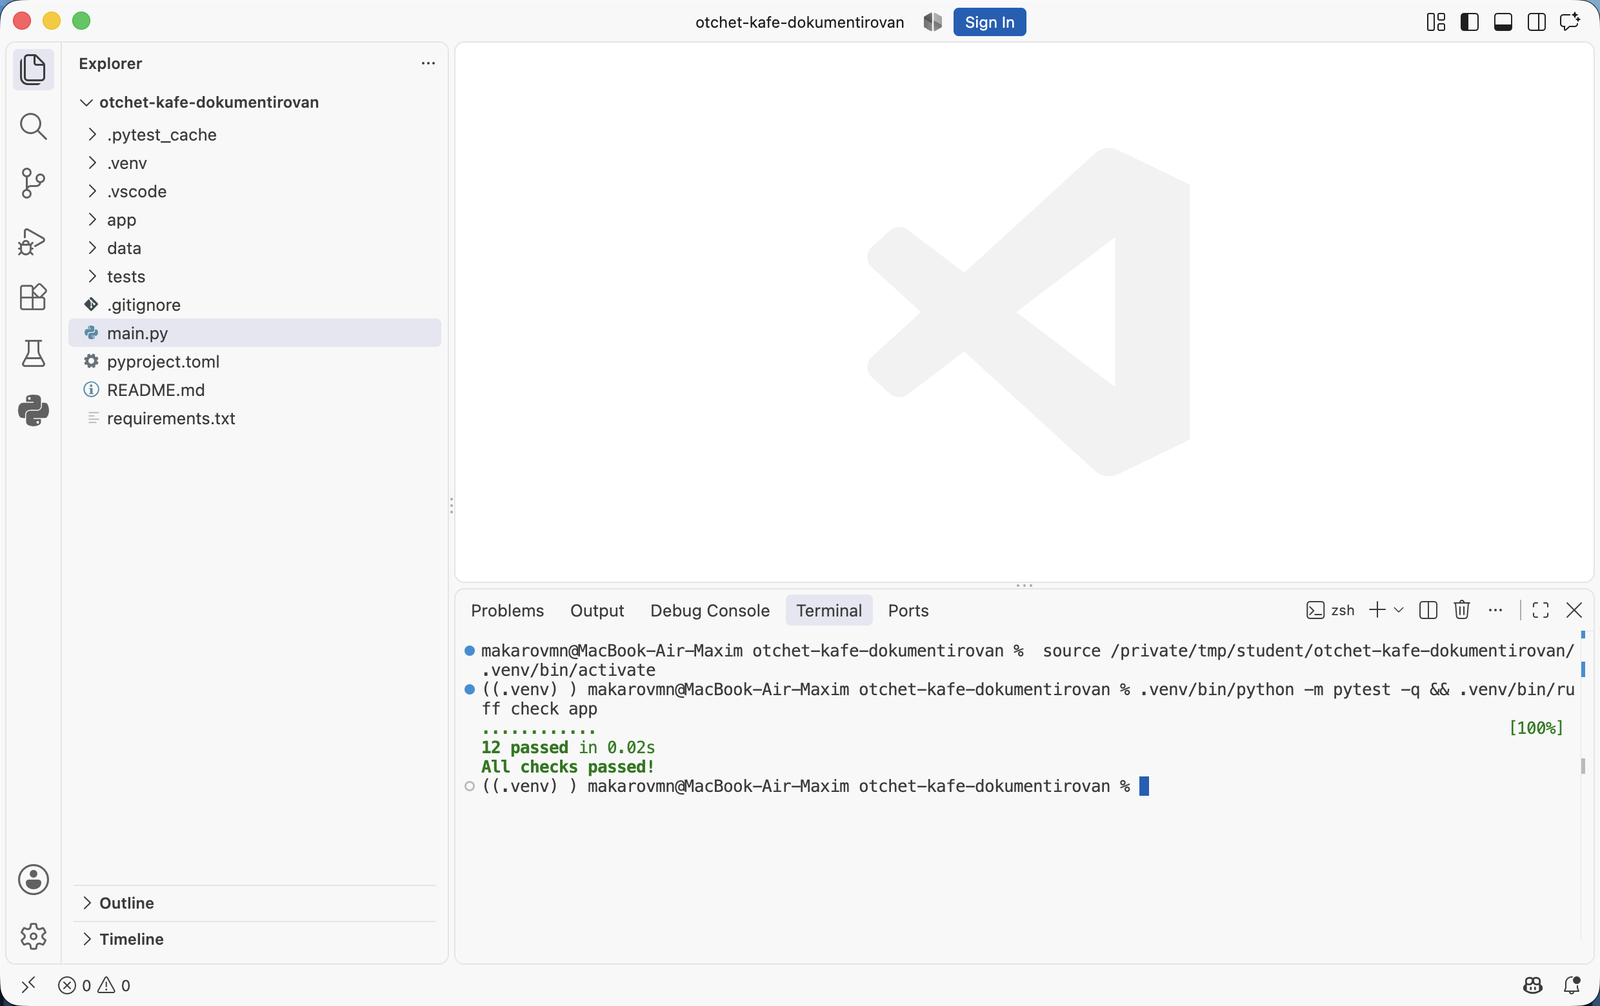Toggle the Primary Side Bar
Screen dimensions: 1600x1006
click(1469, 22)
